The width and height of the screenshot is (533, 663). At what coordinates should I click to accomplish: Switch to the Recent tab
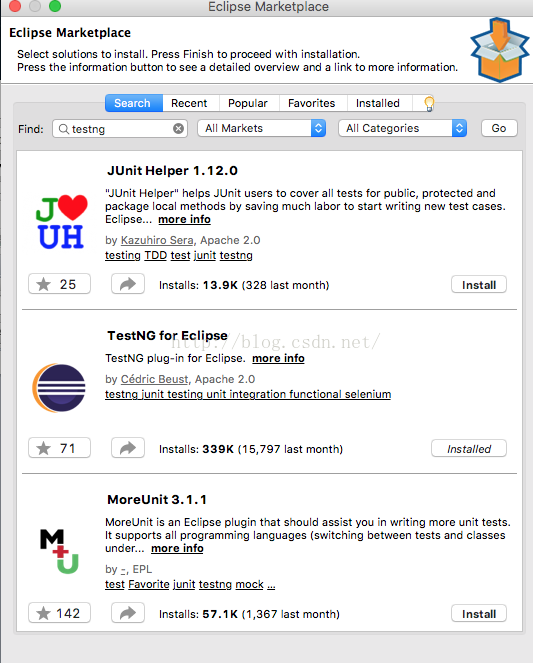click(x=191, y=103)
